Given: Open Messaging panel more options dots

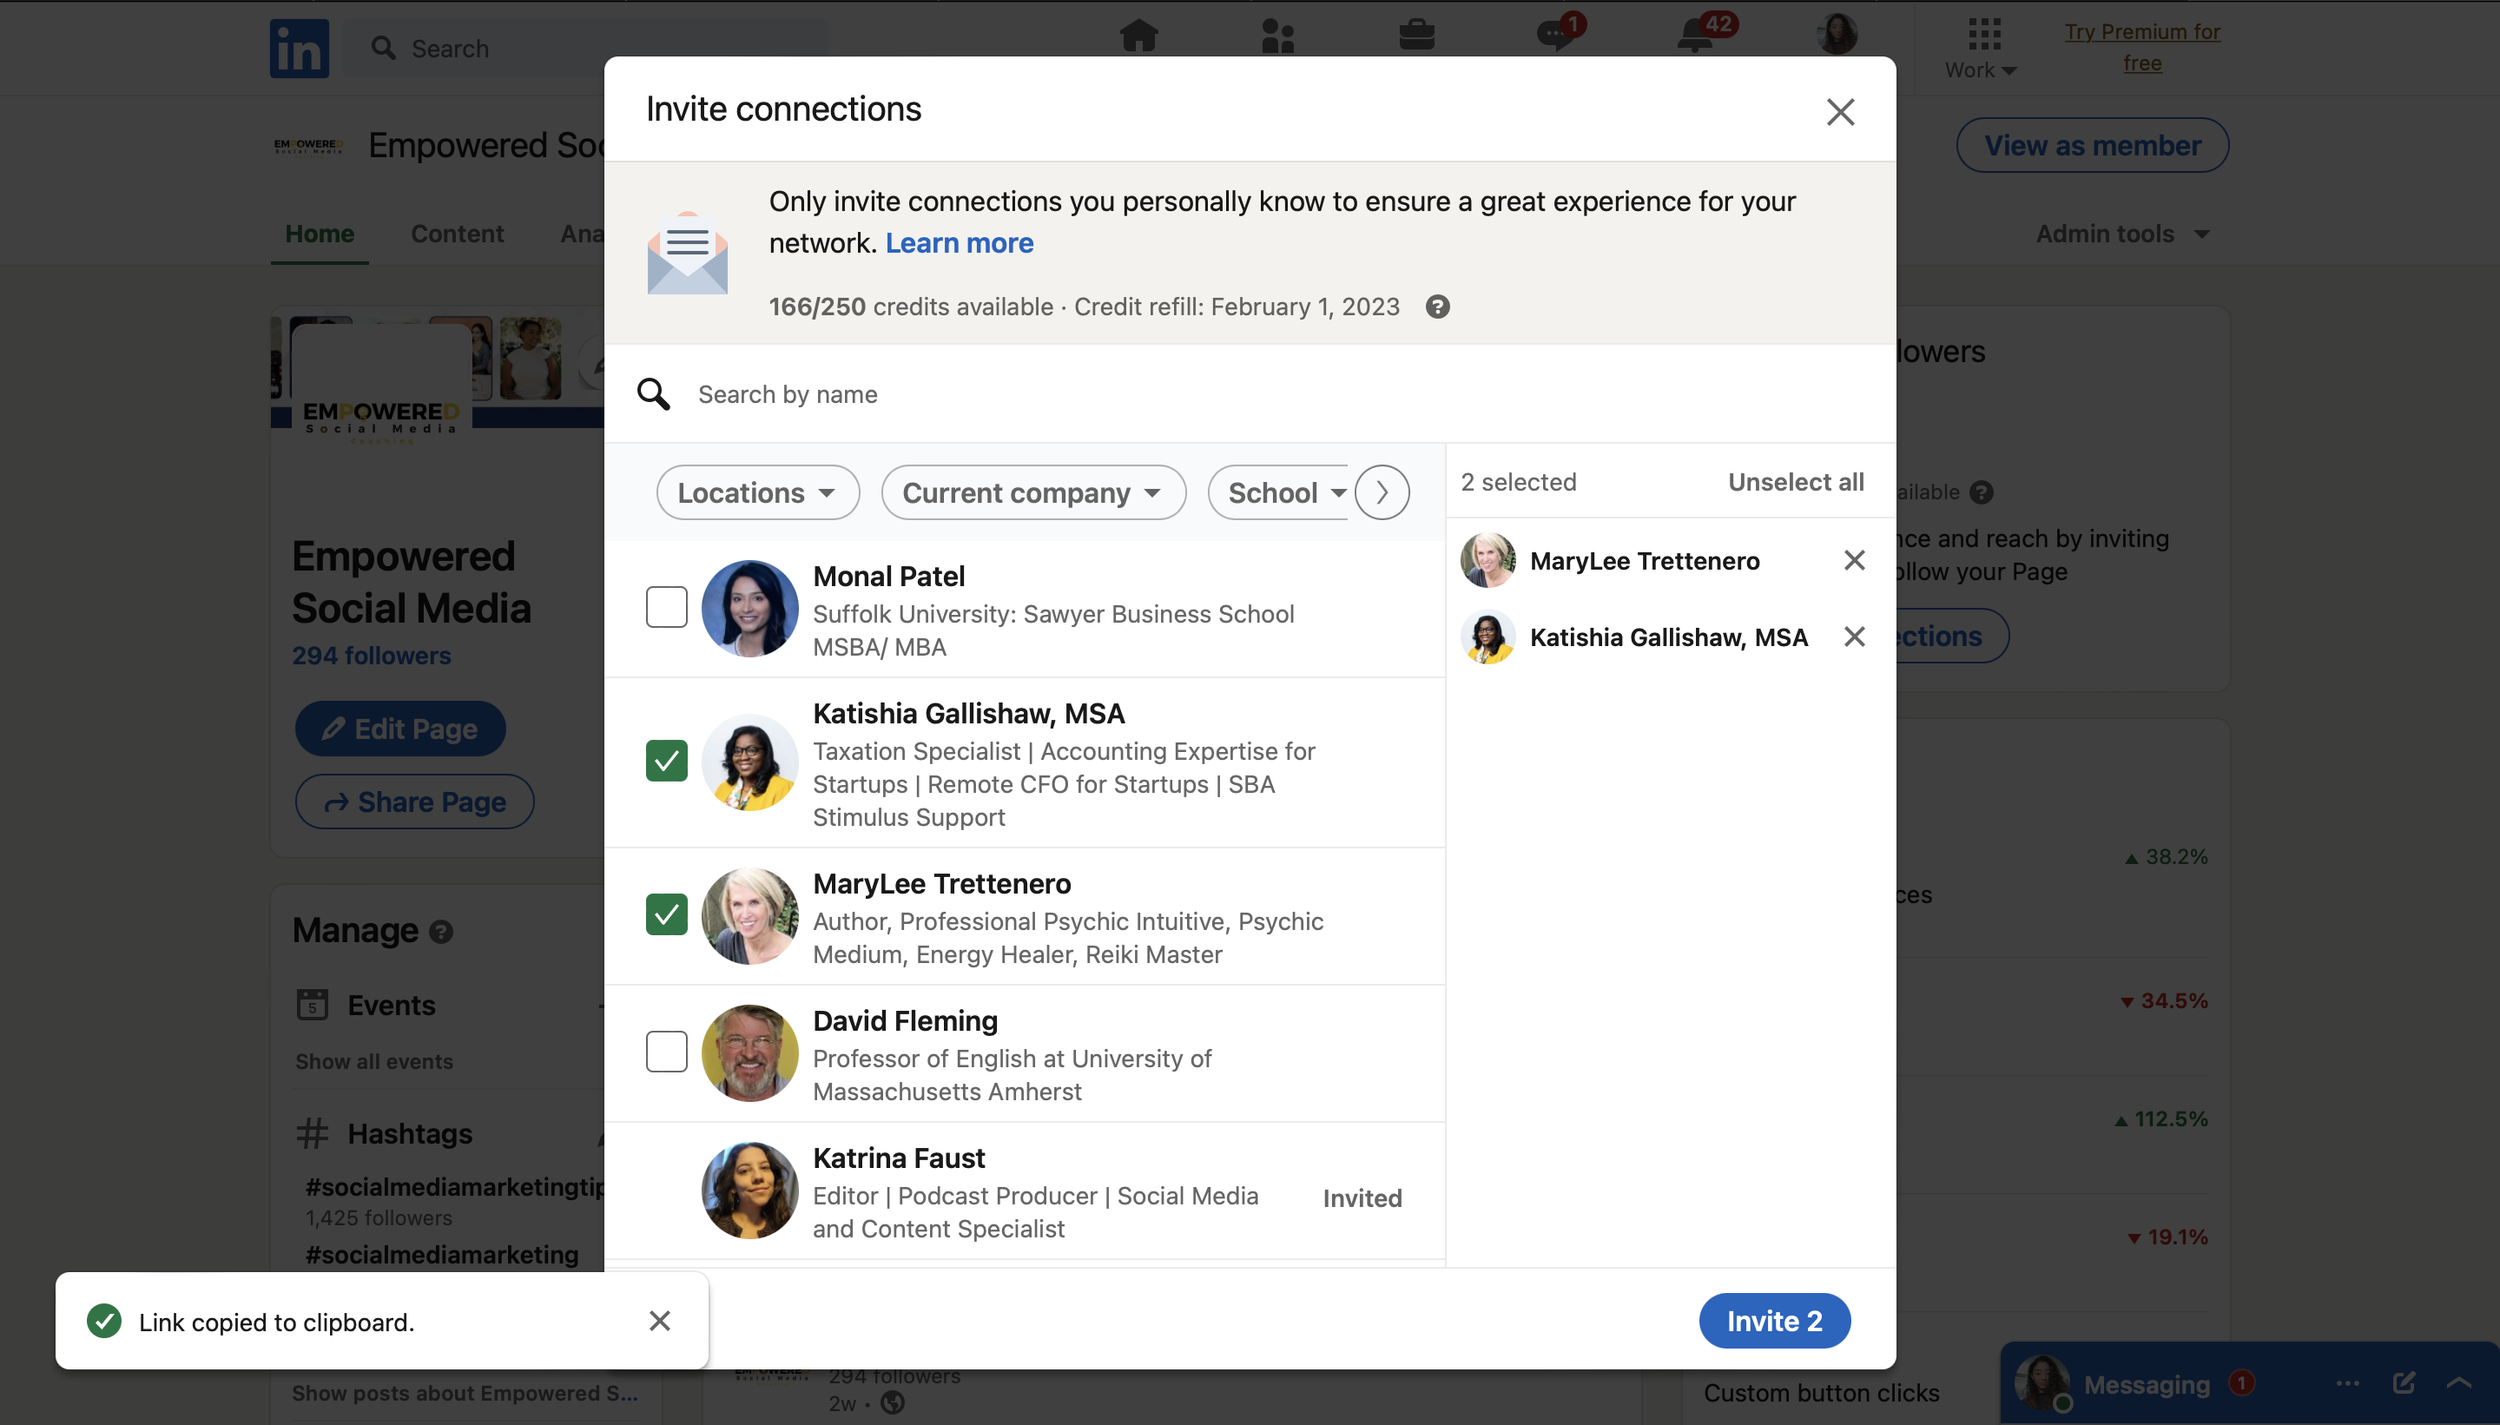Looking at the screenshot, I should [x=2348, y=1384].
